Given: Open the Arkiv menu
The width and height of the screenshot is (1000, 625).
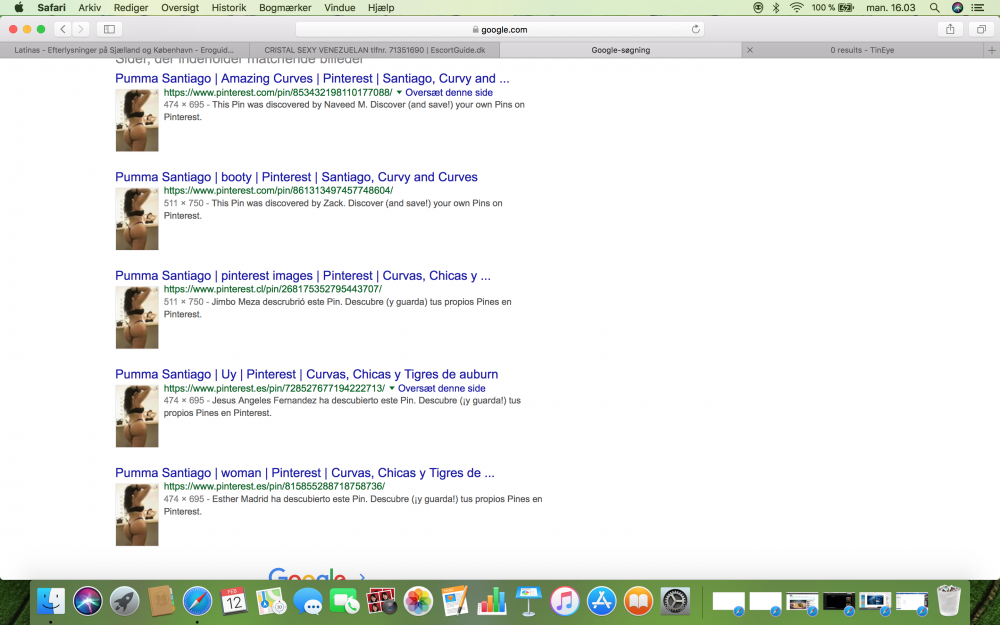Looking at the screenshot, I should pyautogui.click(x=89, y=8).
